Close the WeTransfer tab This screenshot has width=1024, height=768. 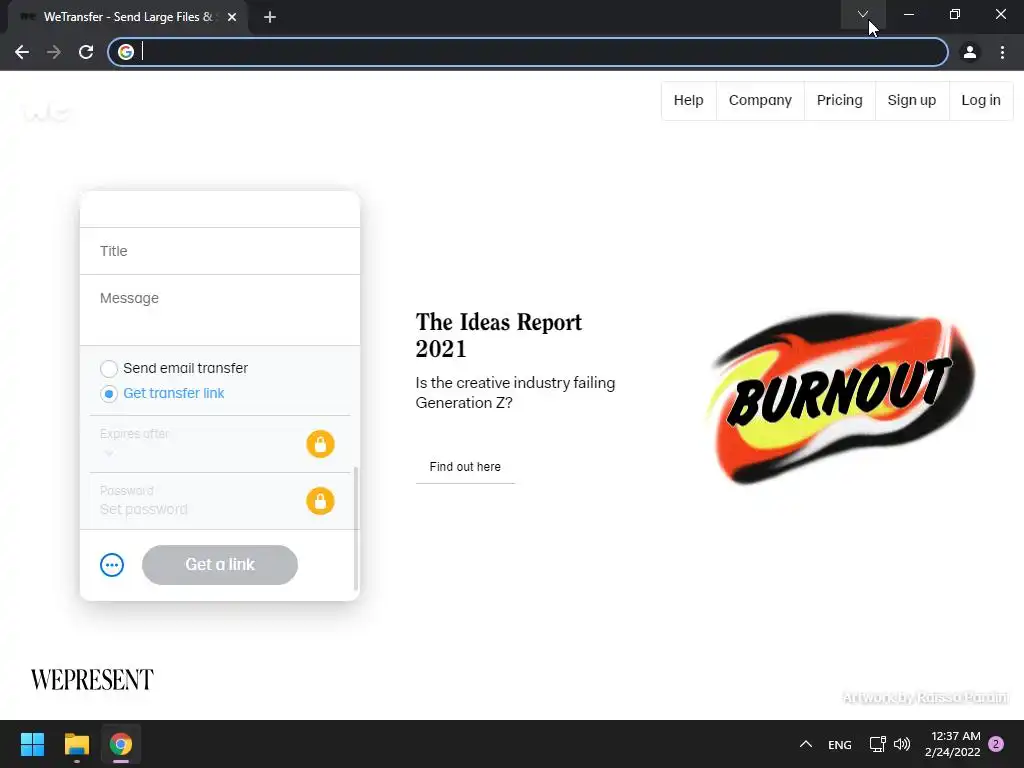pyautogui.click(x=232, y=17)
